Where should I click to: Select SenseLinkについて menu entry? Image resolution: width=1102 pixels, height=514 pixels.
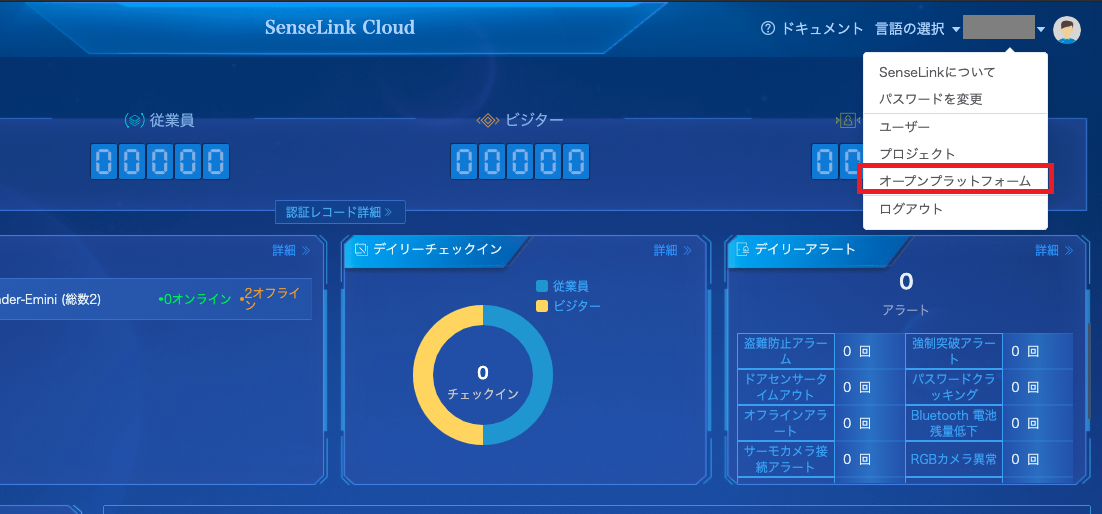click(938, 72)
